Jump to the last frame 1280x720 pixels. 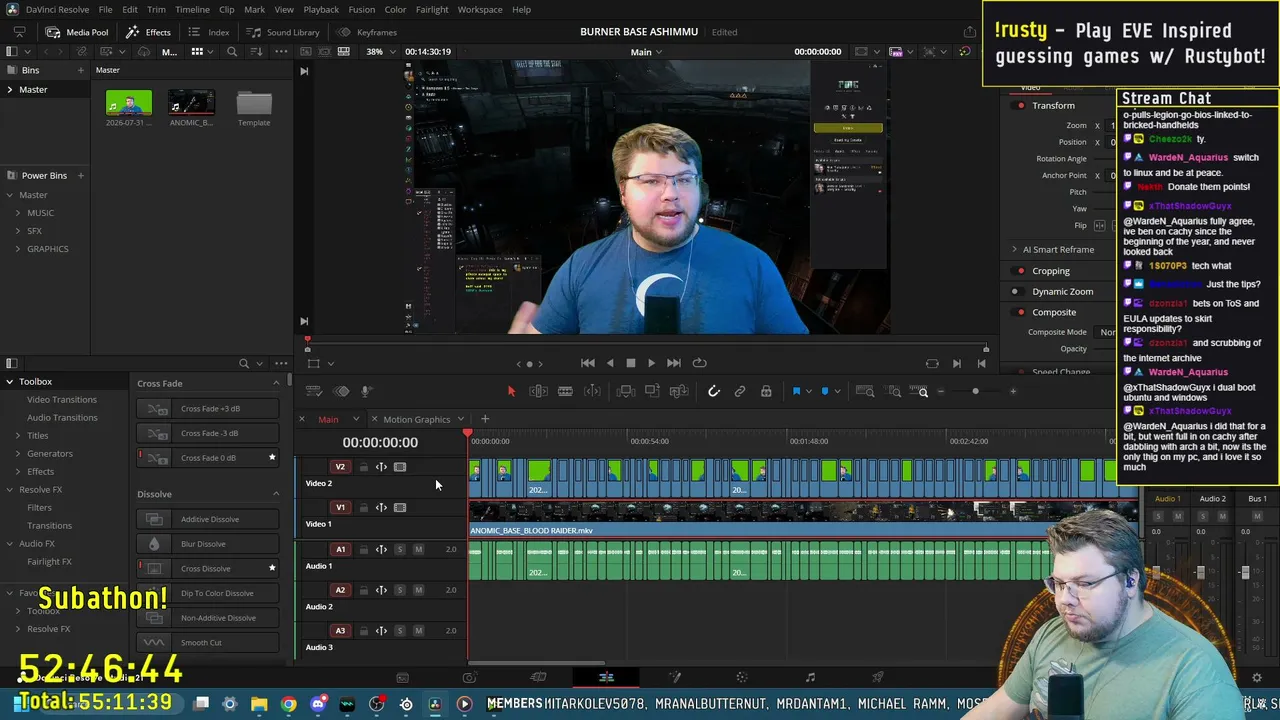tap(674, 363)
